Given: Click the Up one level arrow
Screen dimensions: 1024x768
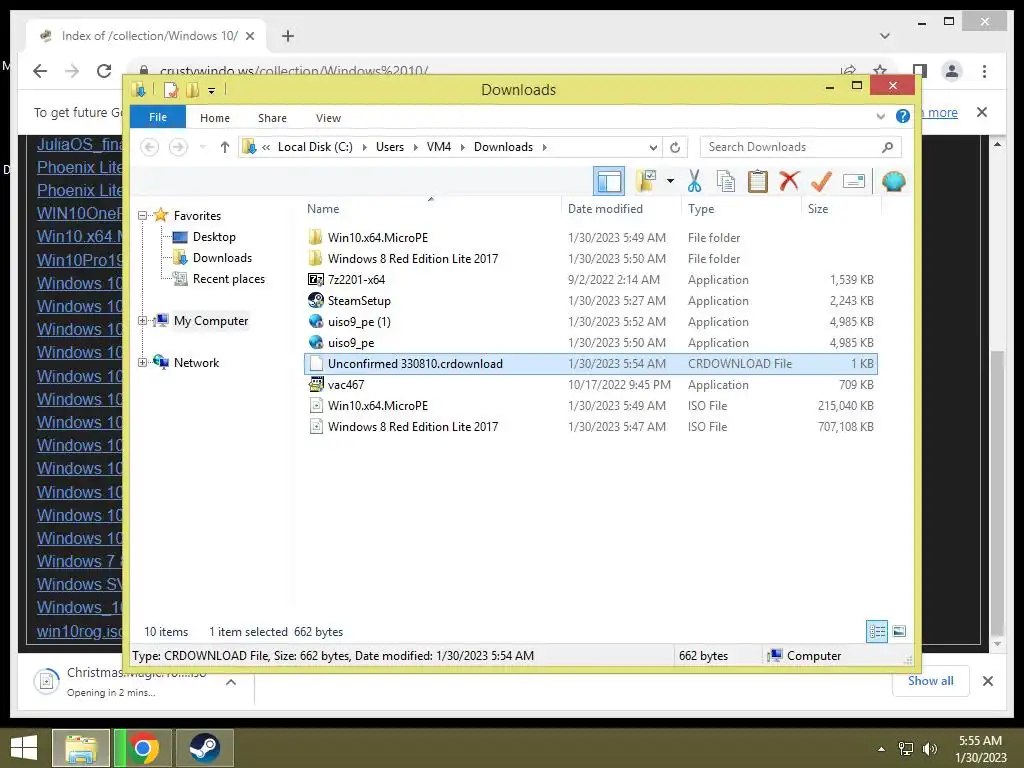Looking at the screenshot, I should 225,148.
